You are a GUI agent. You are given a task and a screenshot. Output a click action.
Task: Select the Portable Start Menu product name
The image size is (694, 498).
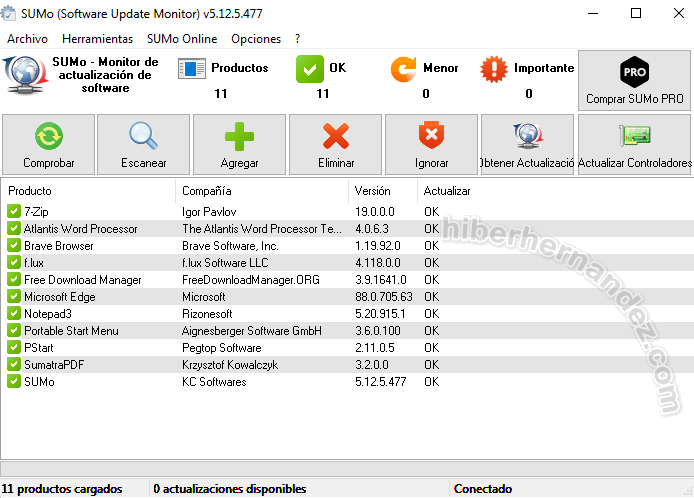(x=71, y=331)
